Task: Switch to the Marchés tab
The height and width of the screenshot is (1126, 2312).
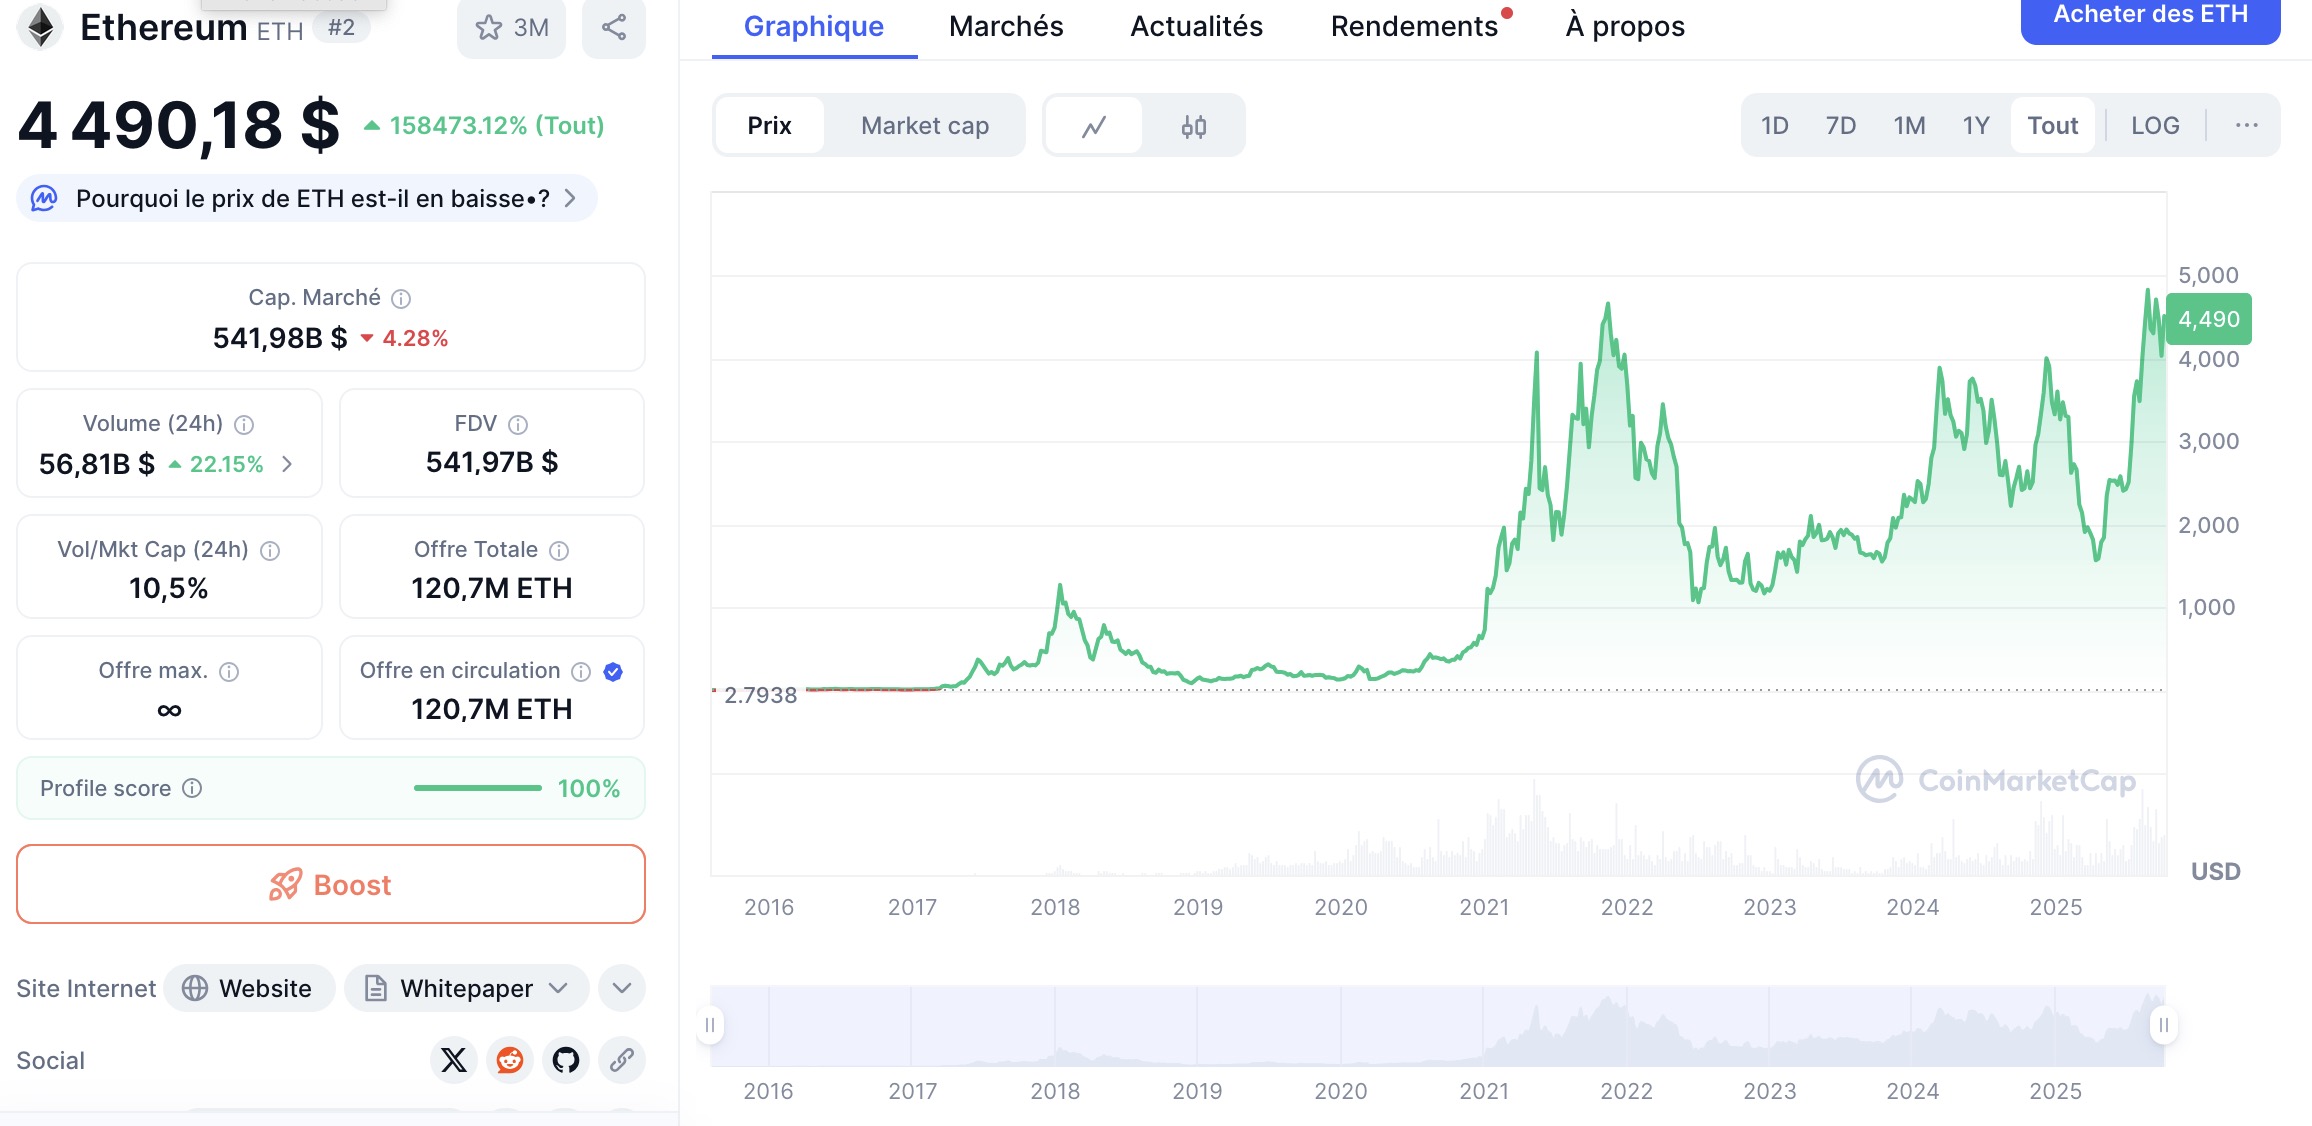Action: (x=1005, y=27)
